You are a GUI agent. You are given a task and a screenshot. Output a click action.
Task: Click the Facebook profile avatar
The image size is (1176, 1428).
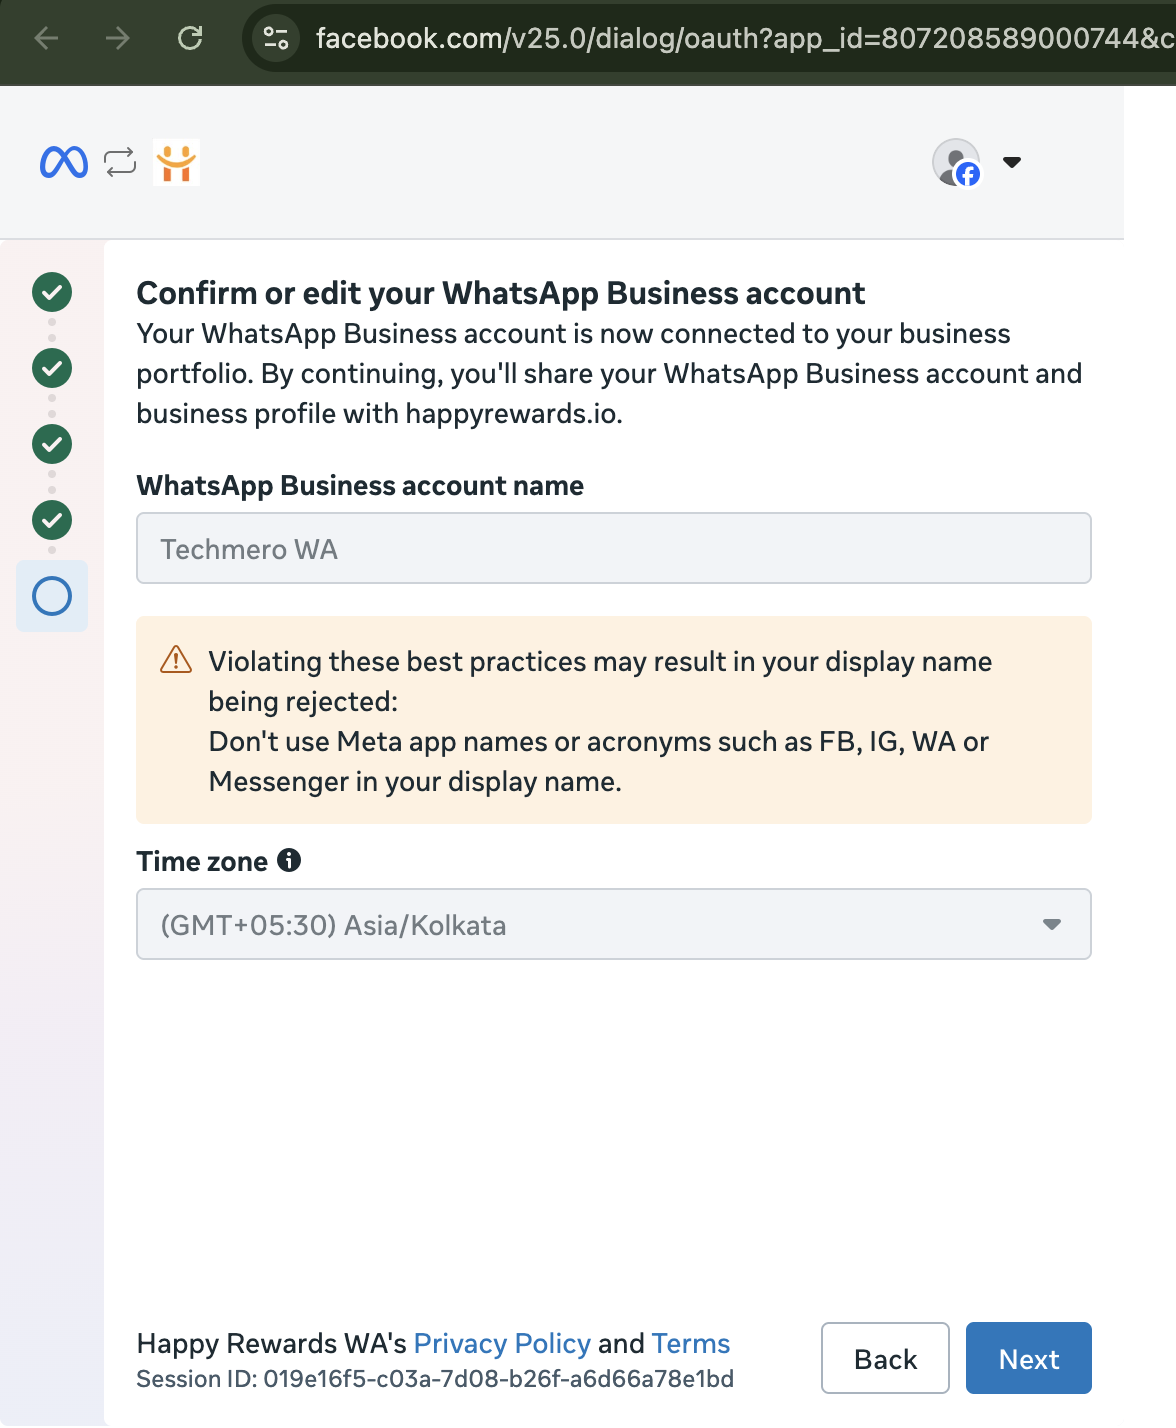[957, 162]
